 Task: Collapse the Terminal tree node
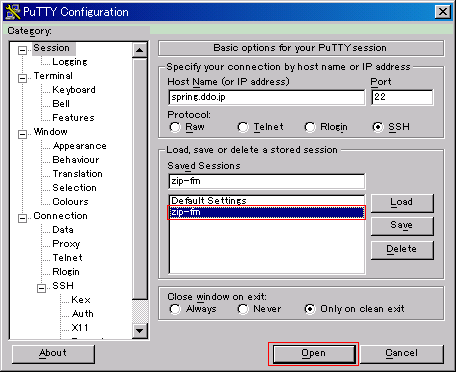22,78
